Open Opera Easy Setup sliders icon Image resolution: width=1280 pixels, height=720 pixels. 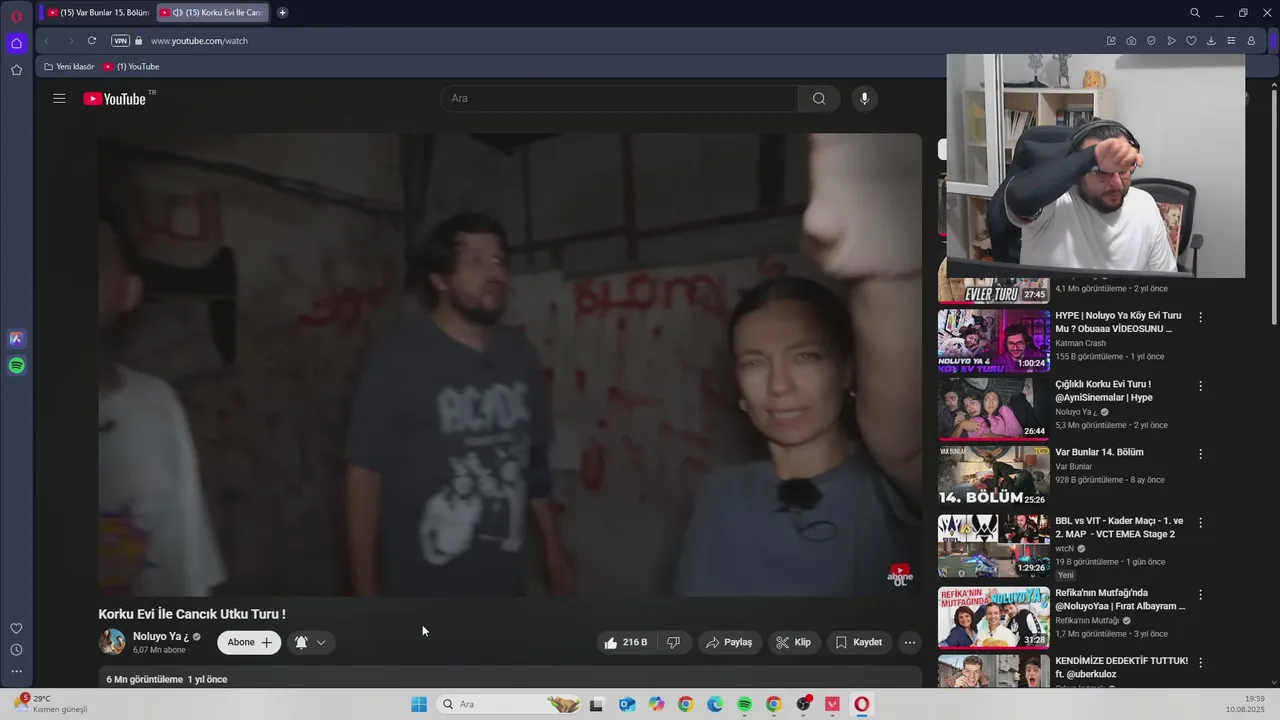(x=1231, y=41)
